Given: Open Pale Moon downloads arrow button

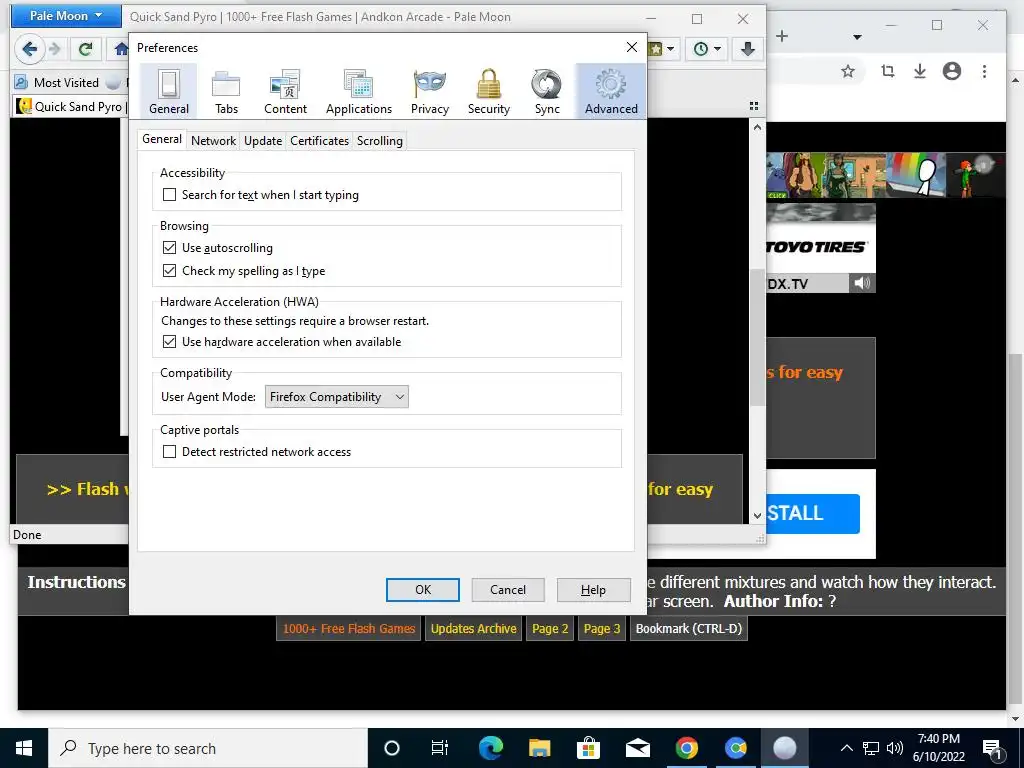Looking at the screenshot, I should click(x=748, y=49).
